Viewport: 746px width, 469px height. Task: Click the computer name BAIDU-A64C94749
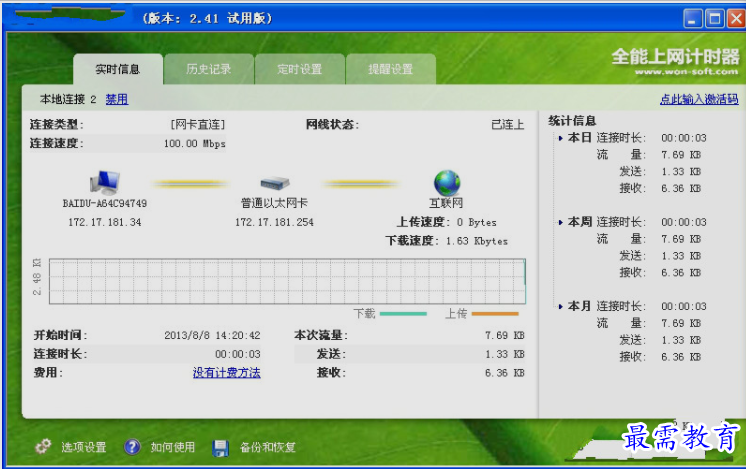[105, 204]
